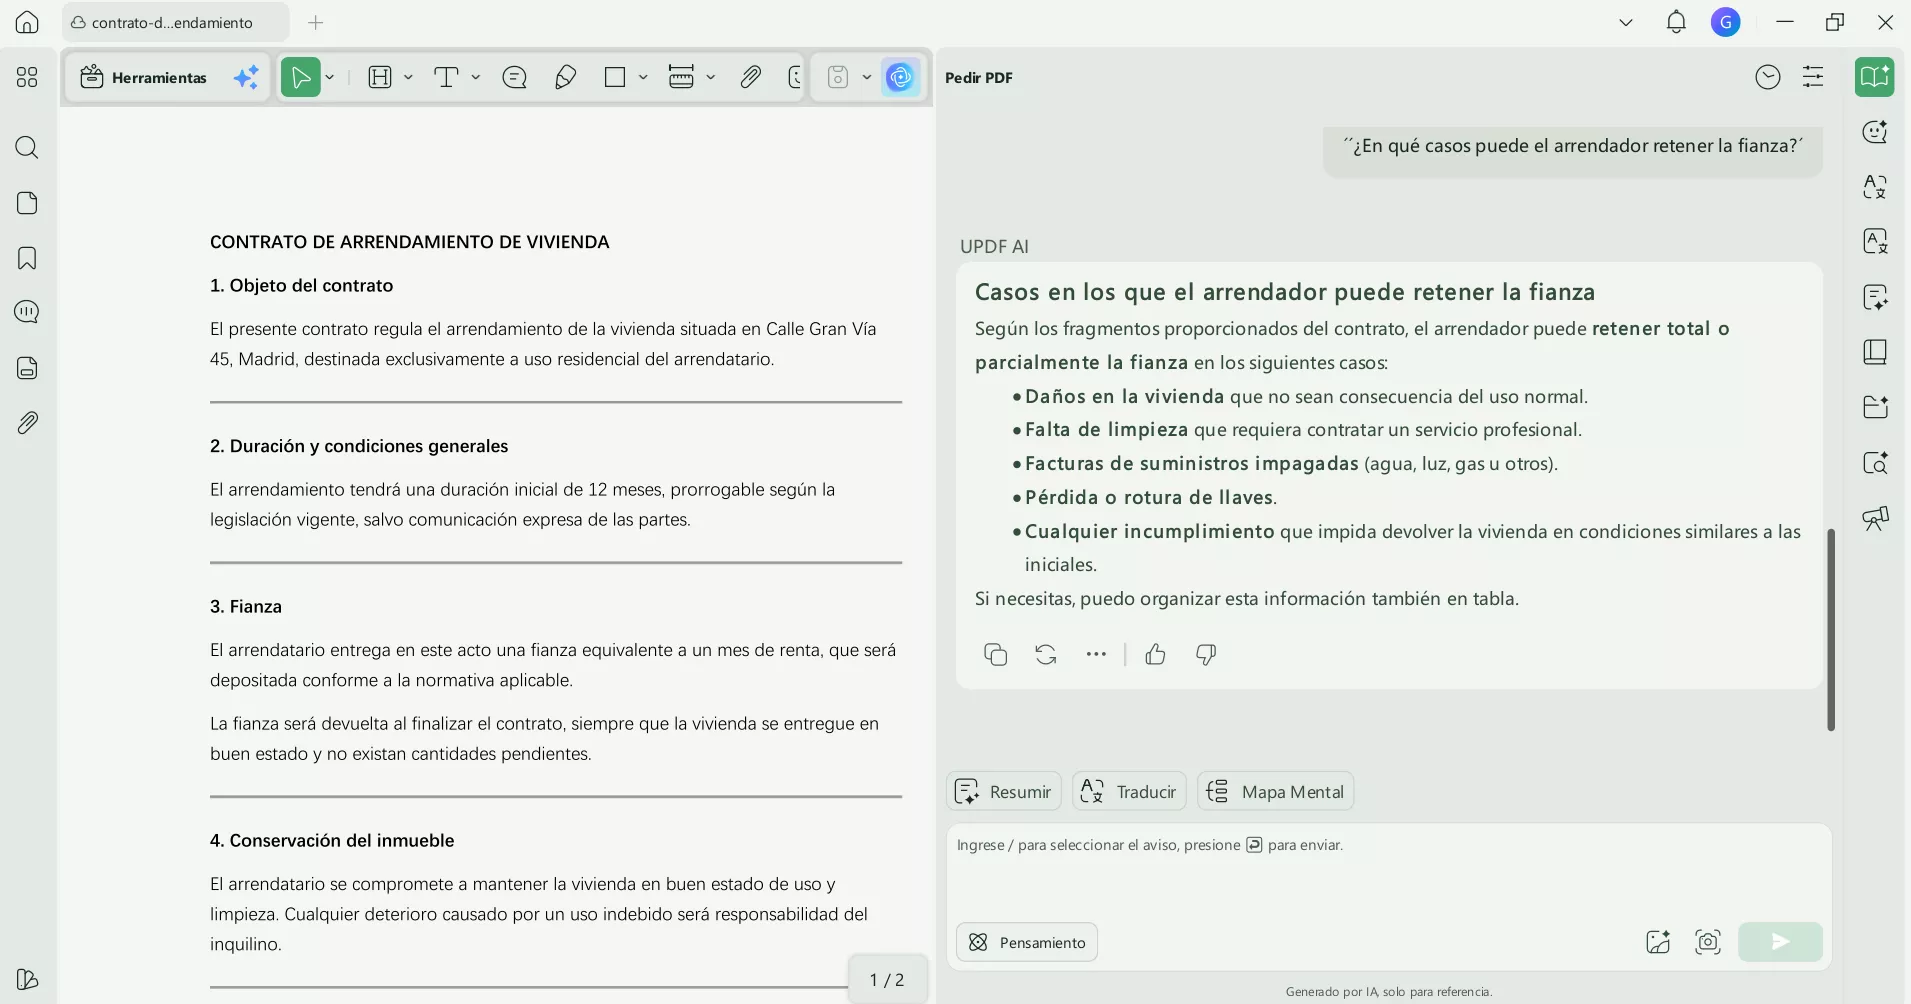Open the translate icon in right sidebar
The height and width of the screenshot is (1004, 1911).
pos(1875,187)
